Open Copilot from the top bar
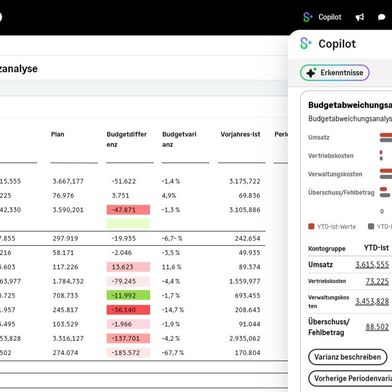The width and height of the screenshot is (392, 392). (322, 17)
